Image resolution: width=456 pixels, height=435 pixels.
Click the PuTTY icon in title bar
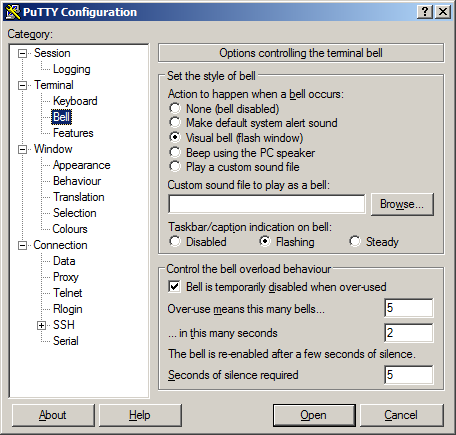tap(13, 12)
